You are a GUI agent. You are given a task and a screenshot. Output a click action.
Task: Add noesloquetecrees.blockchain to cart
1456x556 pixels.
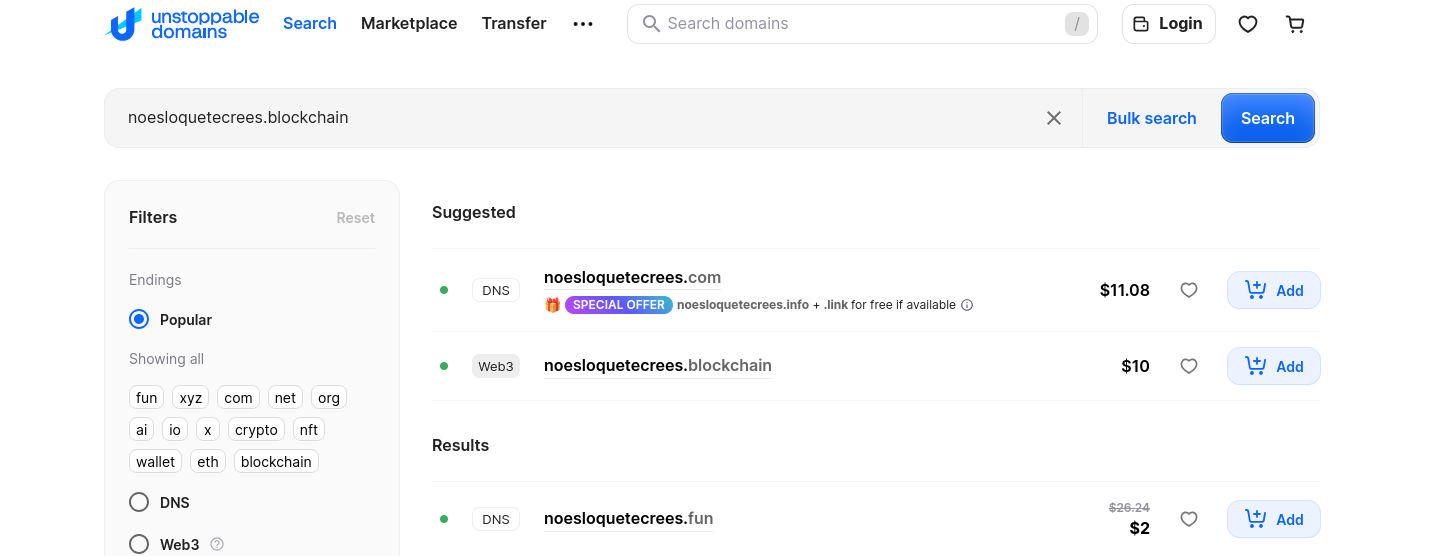pos(1273,366)
